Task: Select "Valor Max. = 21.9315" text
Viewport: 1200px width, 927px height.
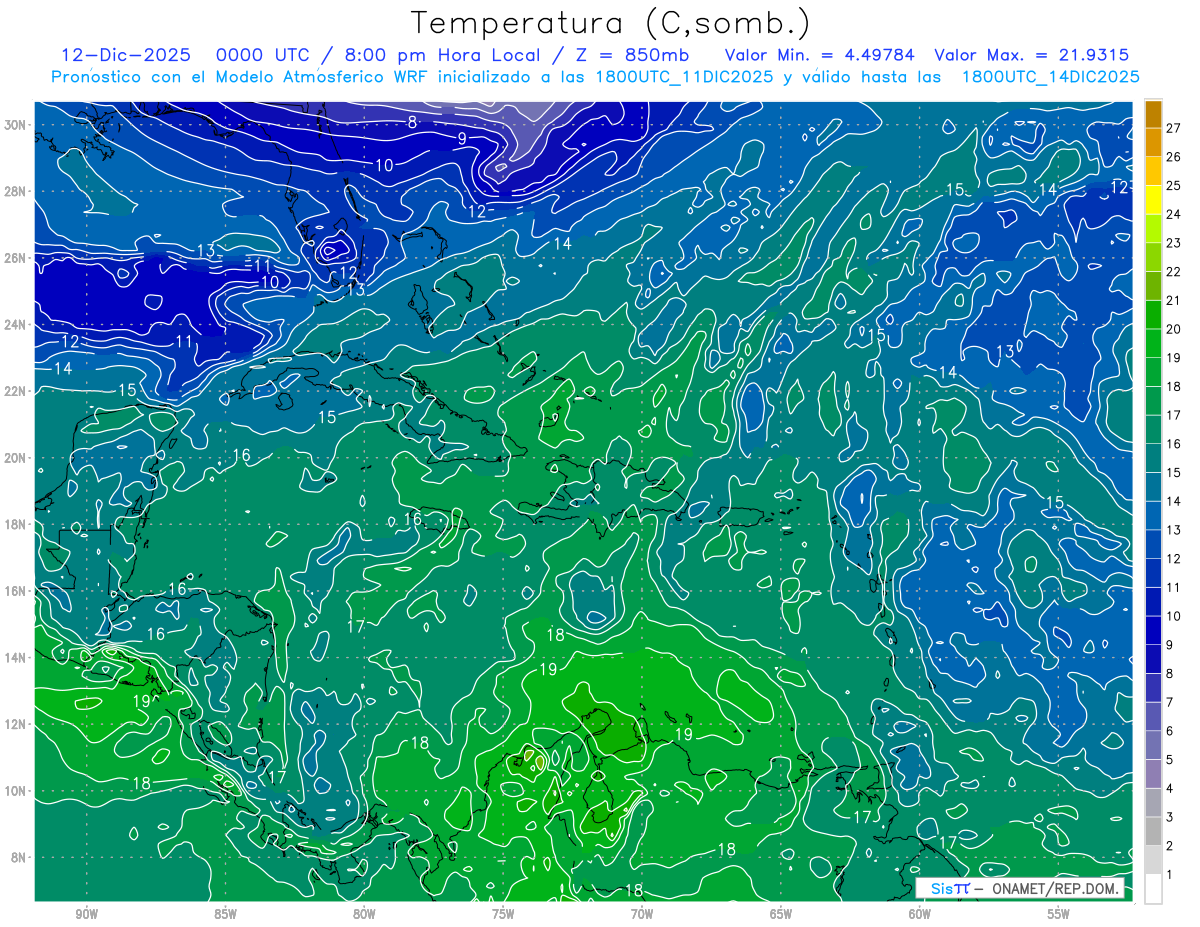Action: click(1032, 55)
